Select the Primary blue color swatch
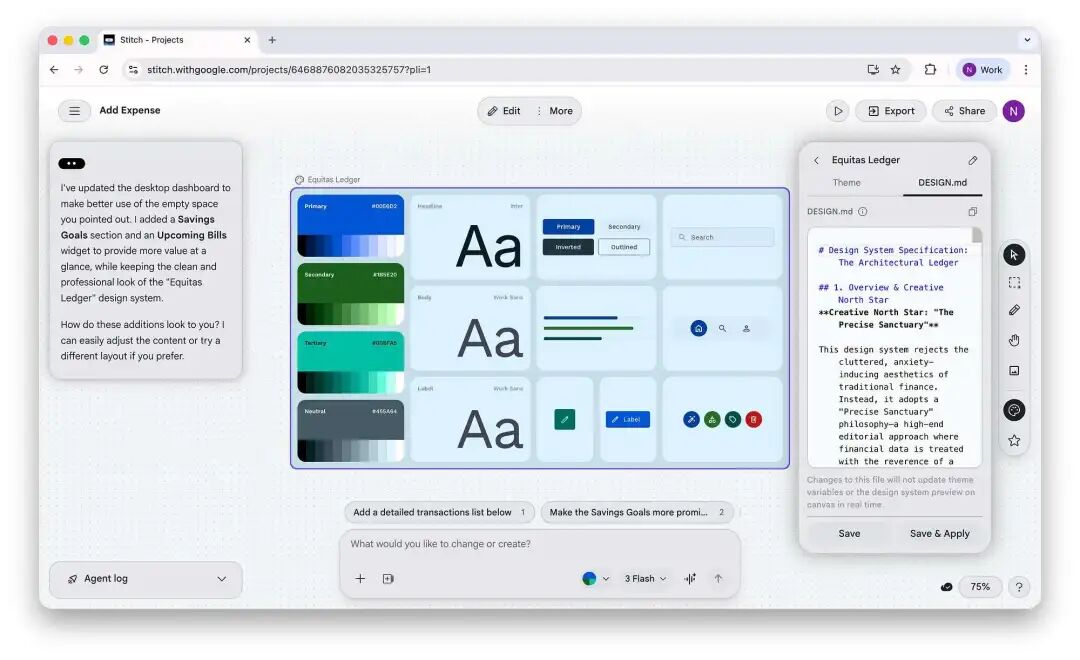Screen dimensions: 1080x660 point(351,226)
